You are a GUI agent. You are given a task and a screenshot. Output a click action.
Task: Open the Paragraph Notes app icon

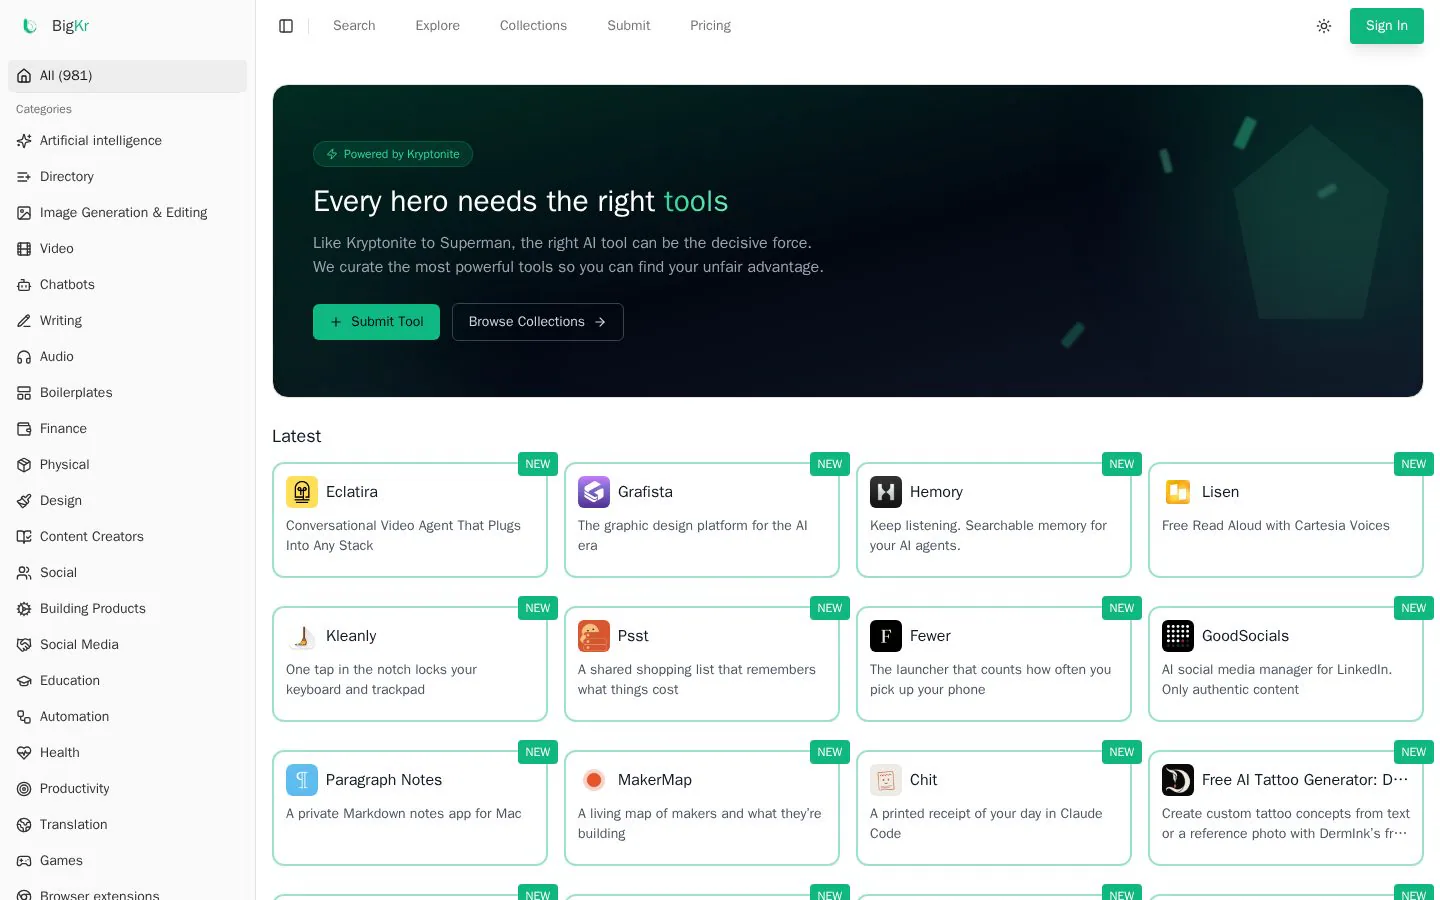click(302, 780)
